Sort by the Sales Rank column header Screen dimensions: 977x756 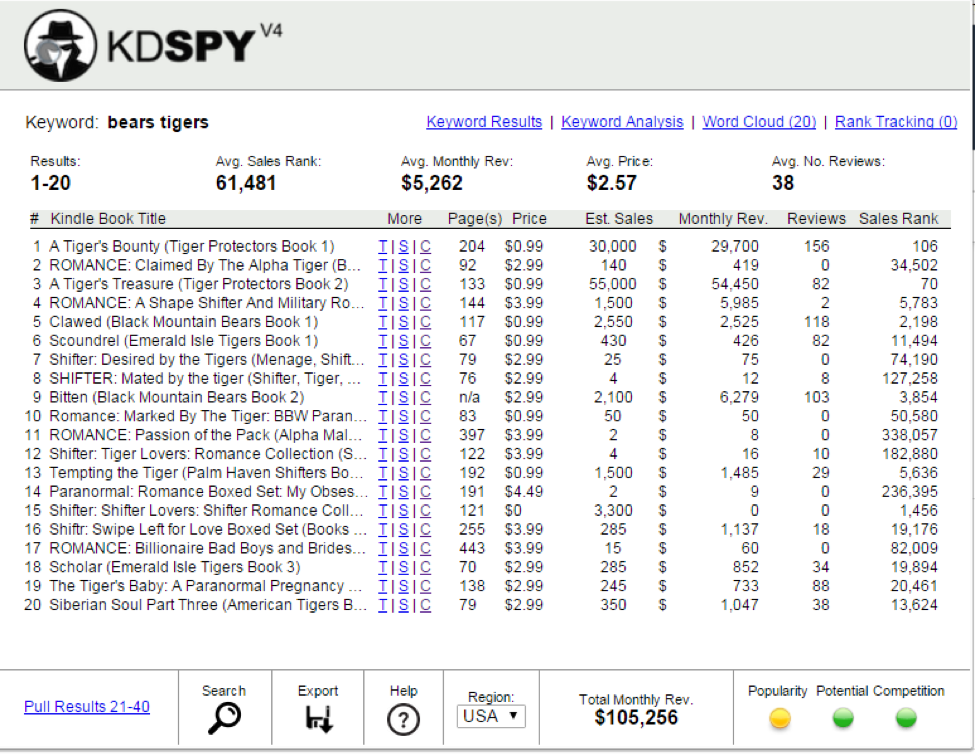tap(898, 219)
